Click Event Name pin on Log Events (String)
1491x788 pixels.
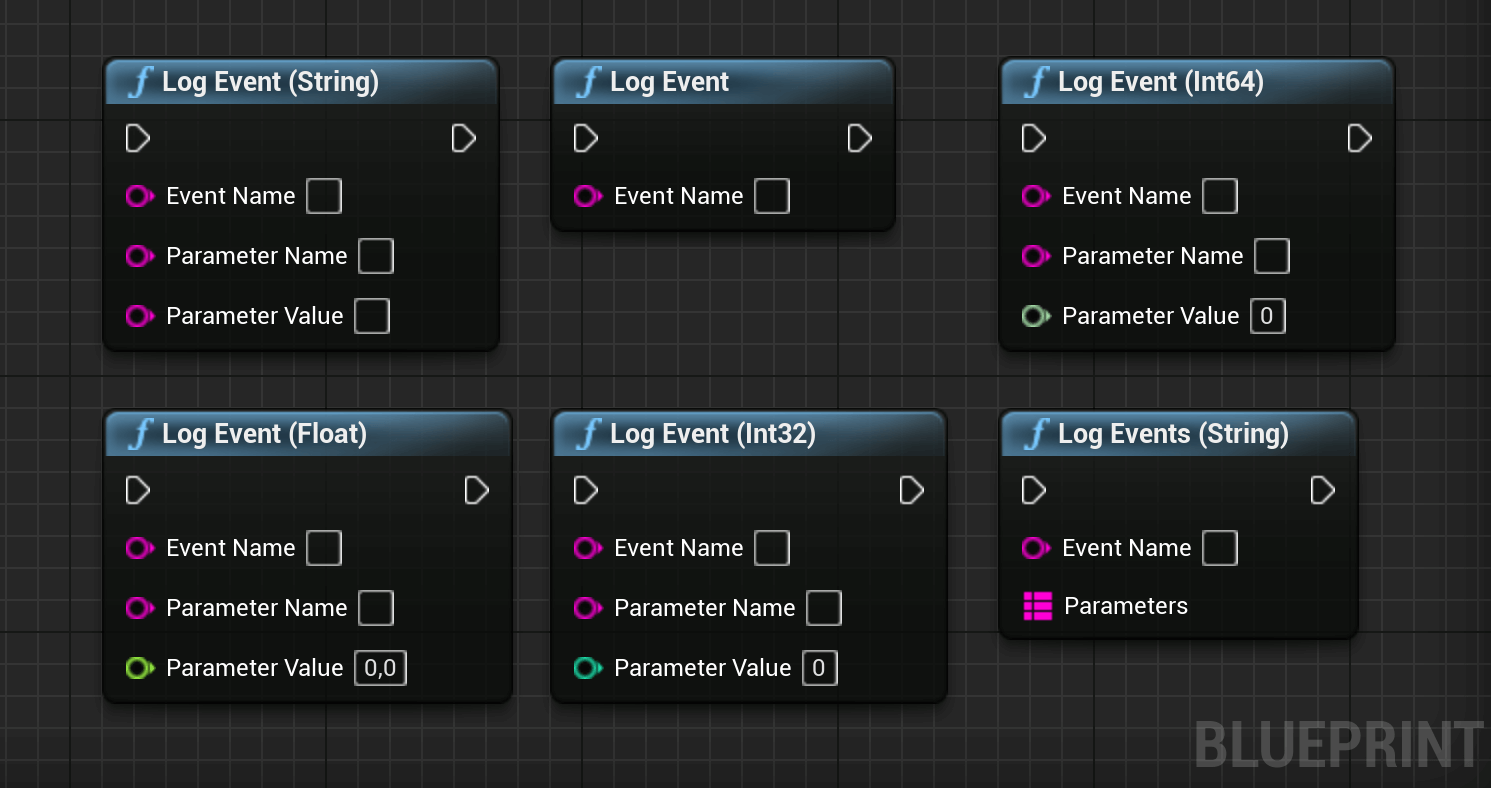click(1036, 548)
